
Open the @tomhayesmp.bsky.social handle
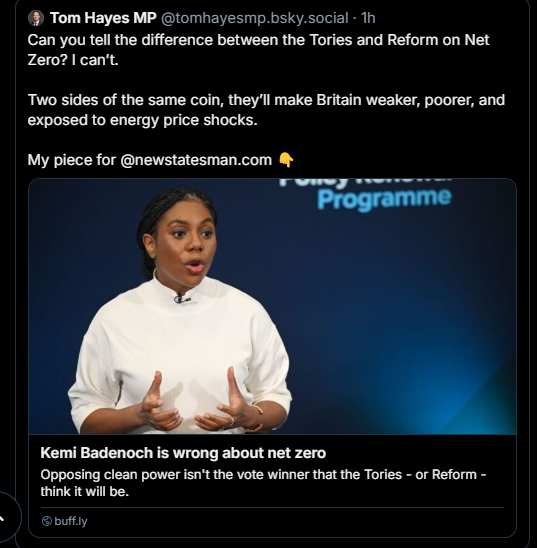point(255,18)
